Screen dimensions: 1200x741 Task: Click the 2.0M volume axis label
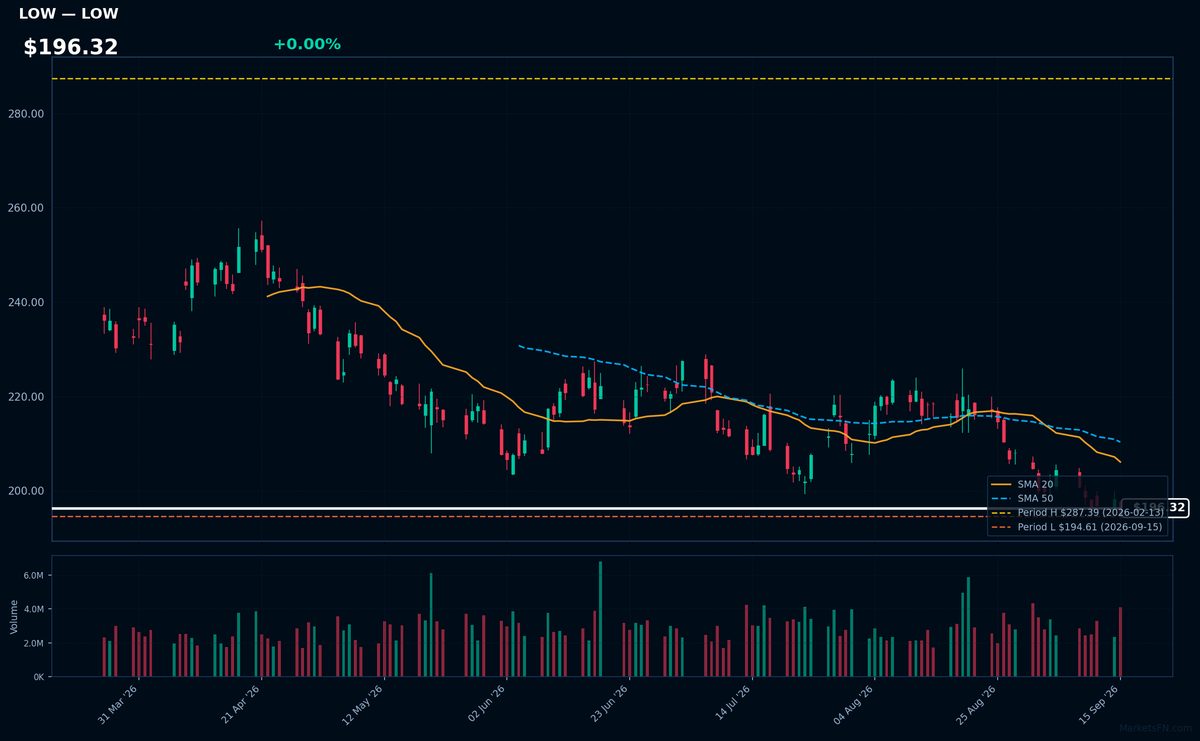[34, 643]
